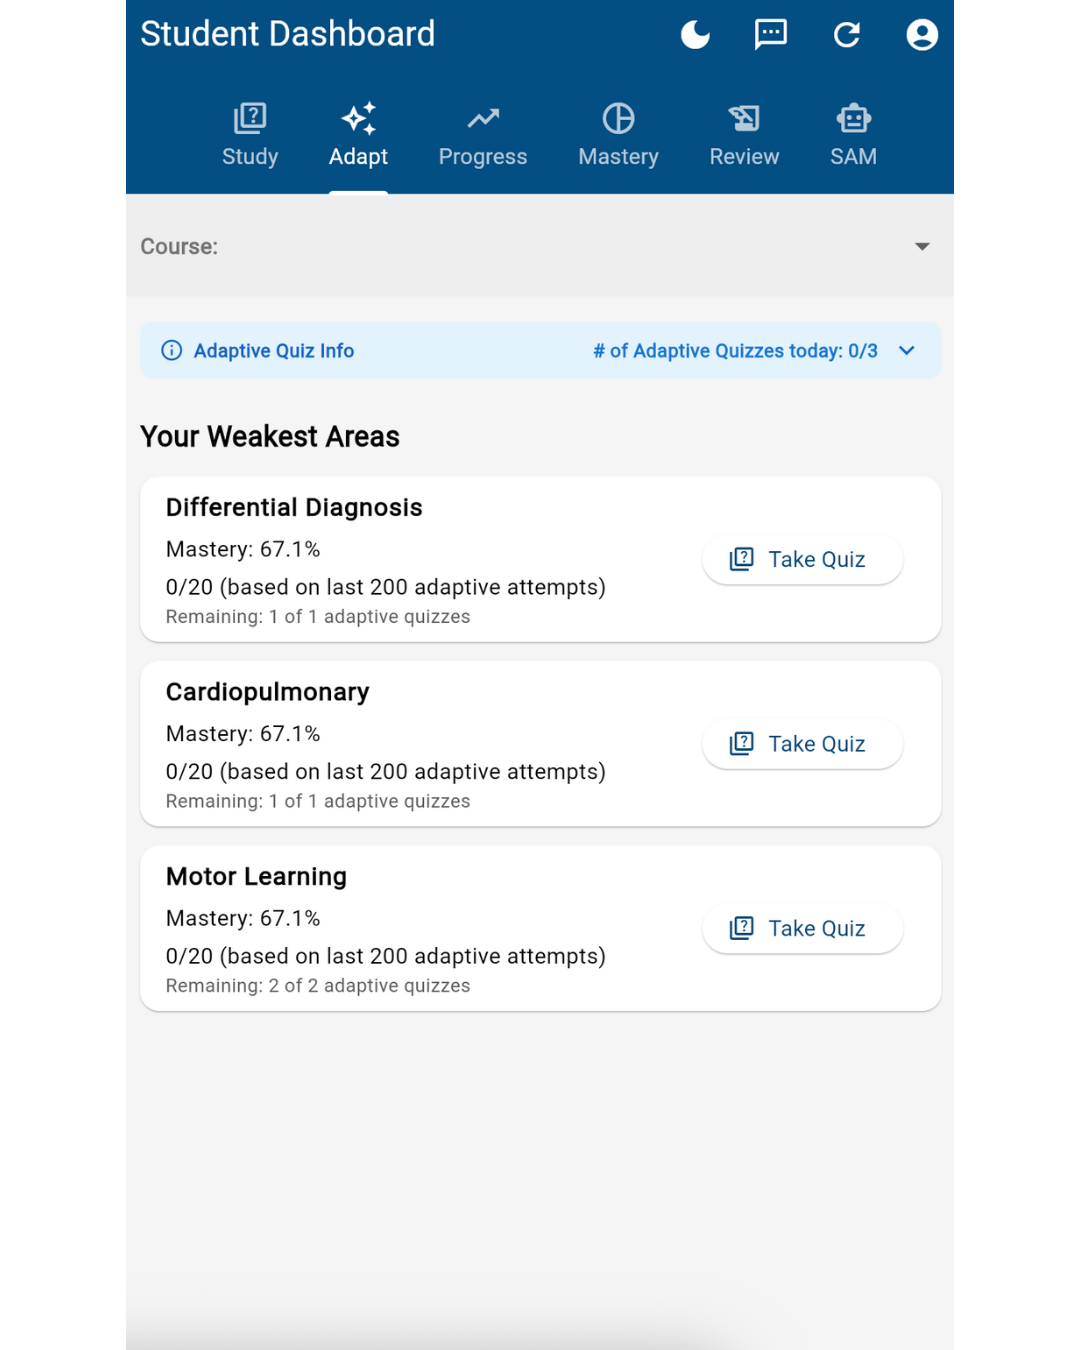The width and height of the screenshot is (1080, 1350).
Task: Expand the Adaptive Quiz Info chevron
Action: (x=907, y=351)
